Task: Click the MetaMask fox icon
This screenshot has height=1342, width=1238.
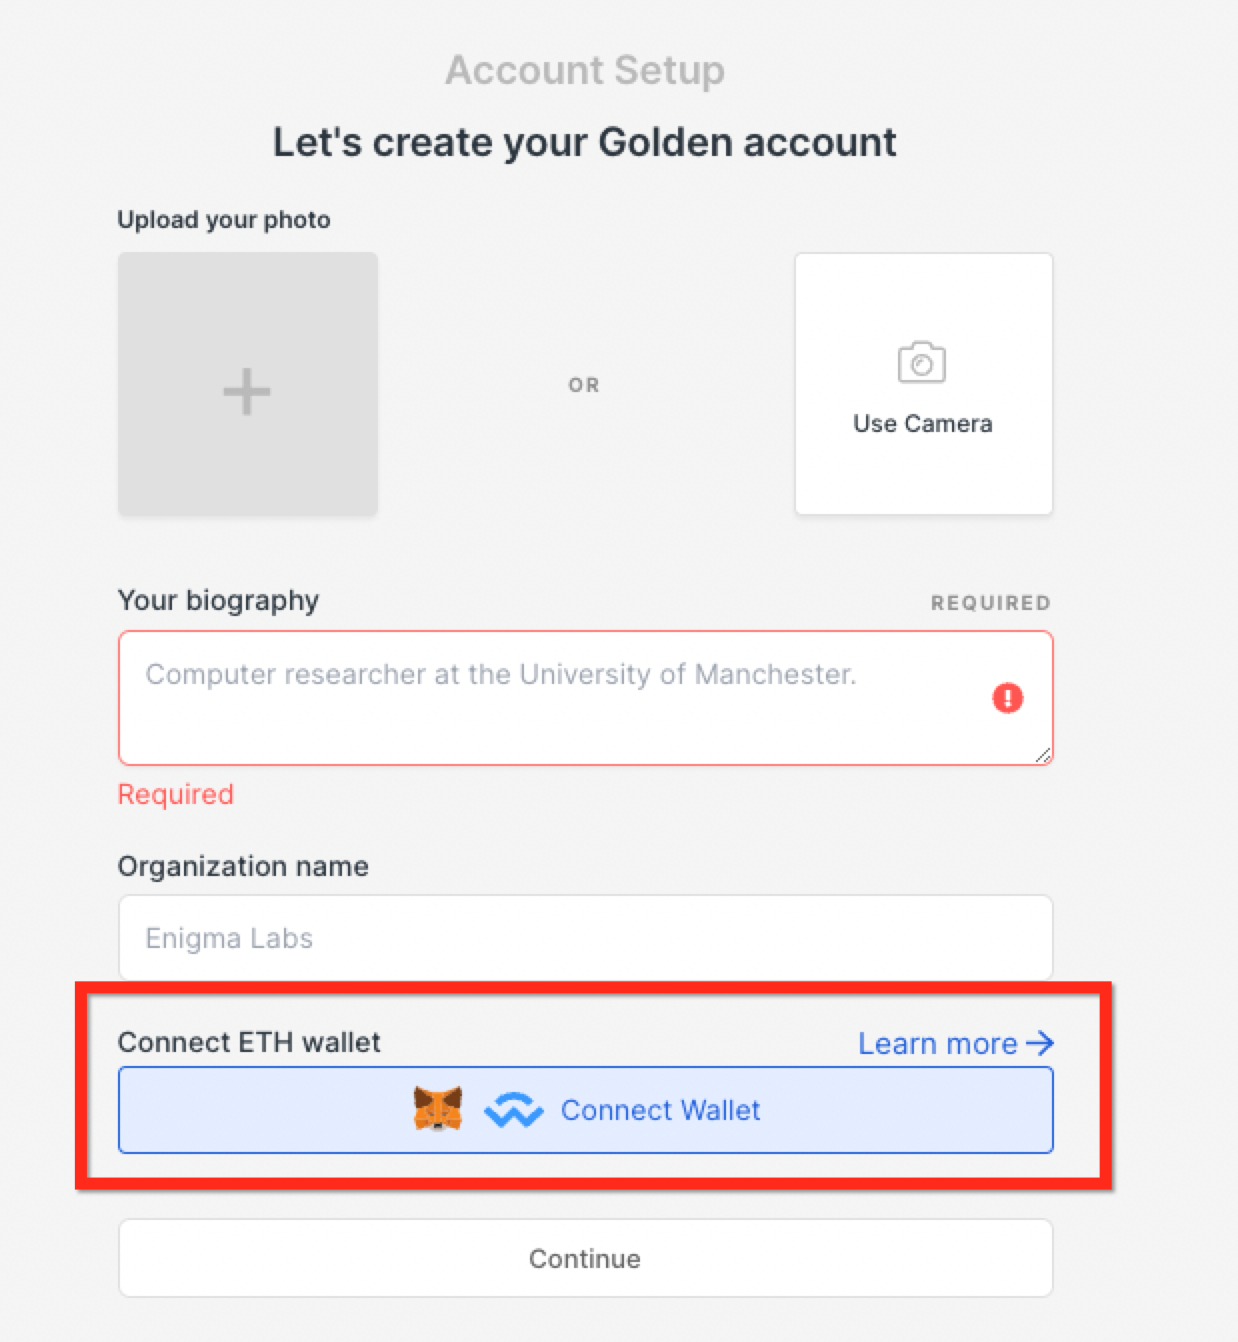Action: click(x=438, y=1109)
